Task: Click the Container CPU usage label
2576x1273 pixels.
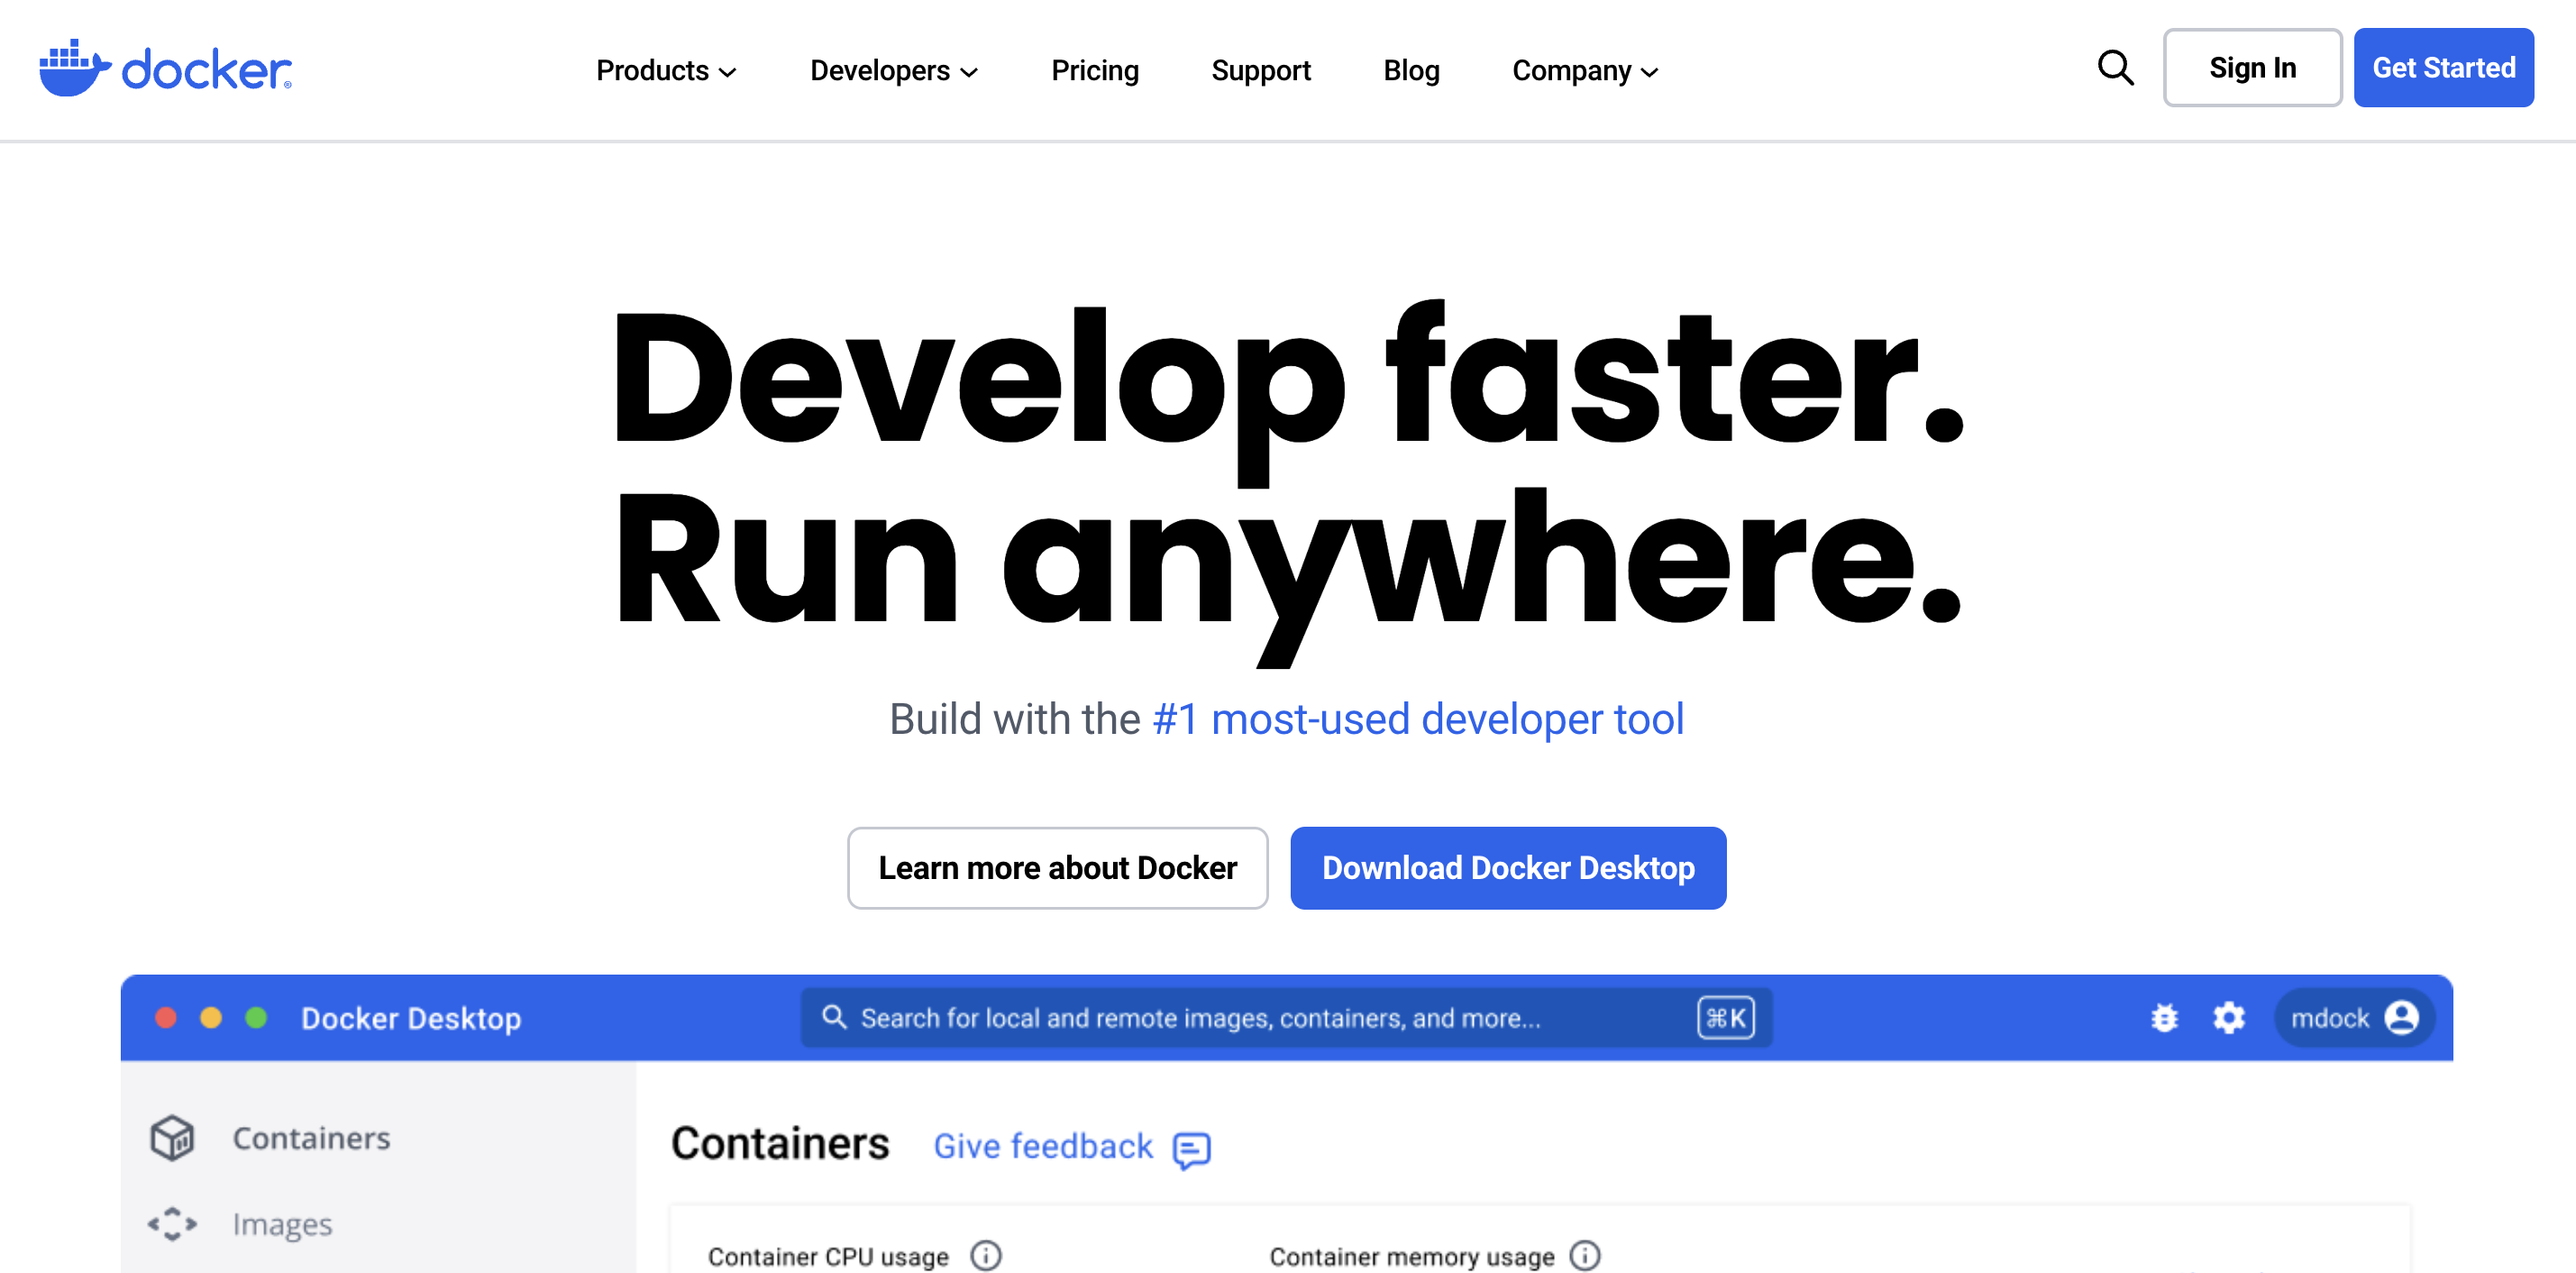Action: [x=828, y=1256]
